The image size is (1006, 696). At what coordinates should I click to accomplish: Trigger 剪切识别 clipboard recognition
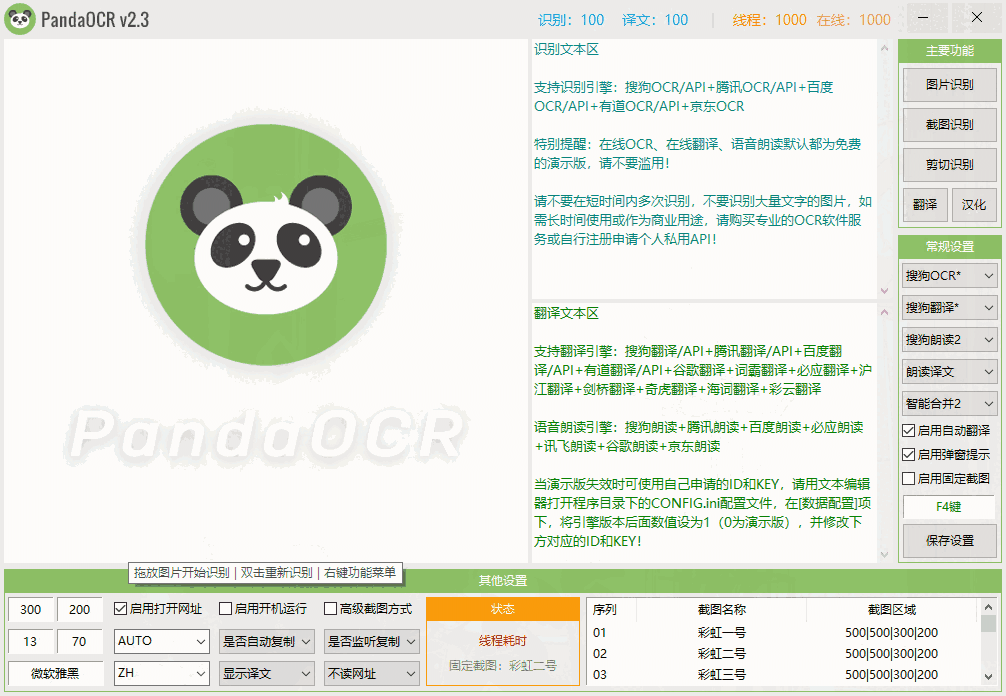tap(948, 165)
